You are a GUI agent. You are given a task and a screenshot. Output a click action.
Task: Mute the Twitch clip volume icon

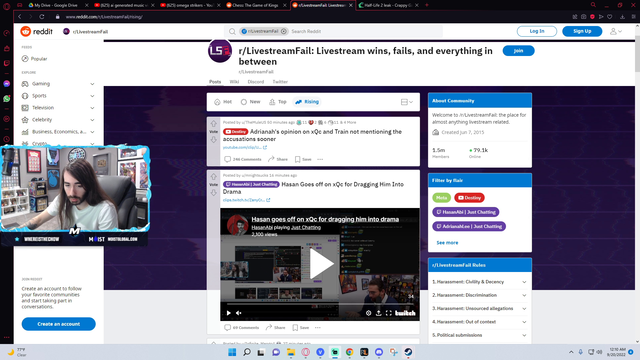click(239, 313)
